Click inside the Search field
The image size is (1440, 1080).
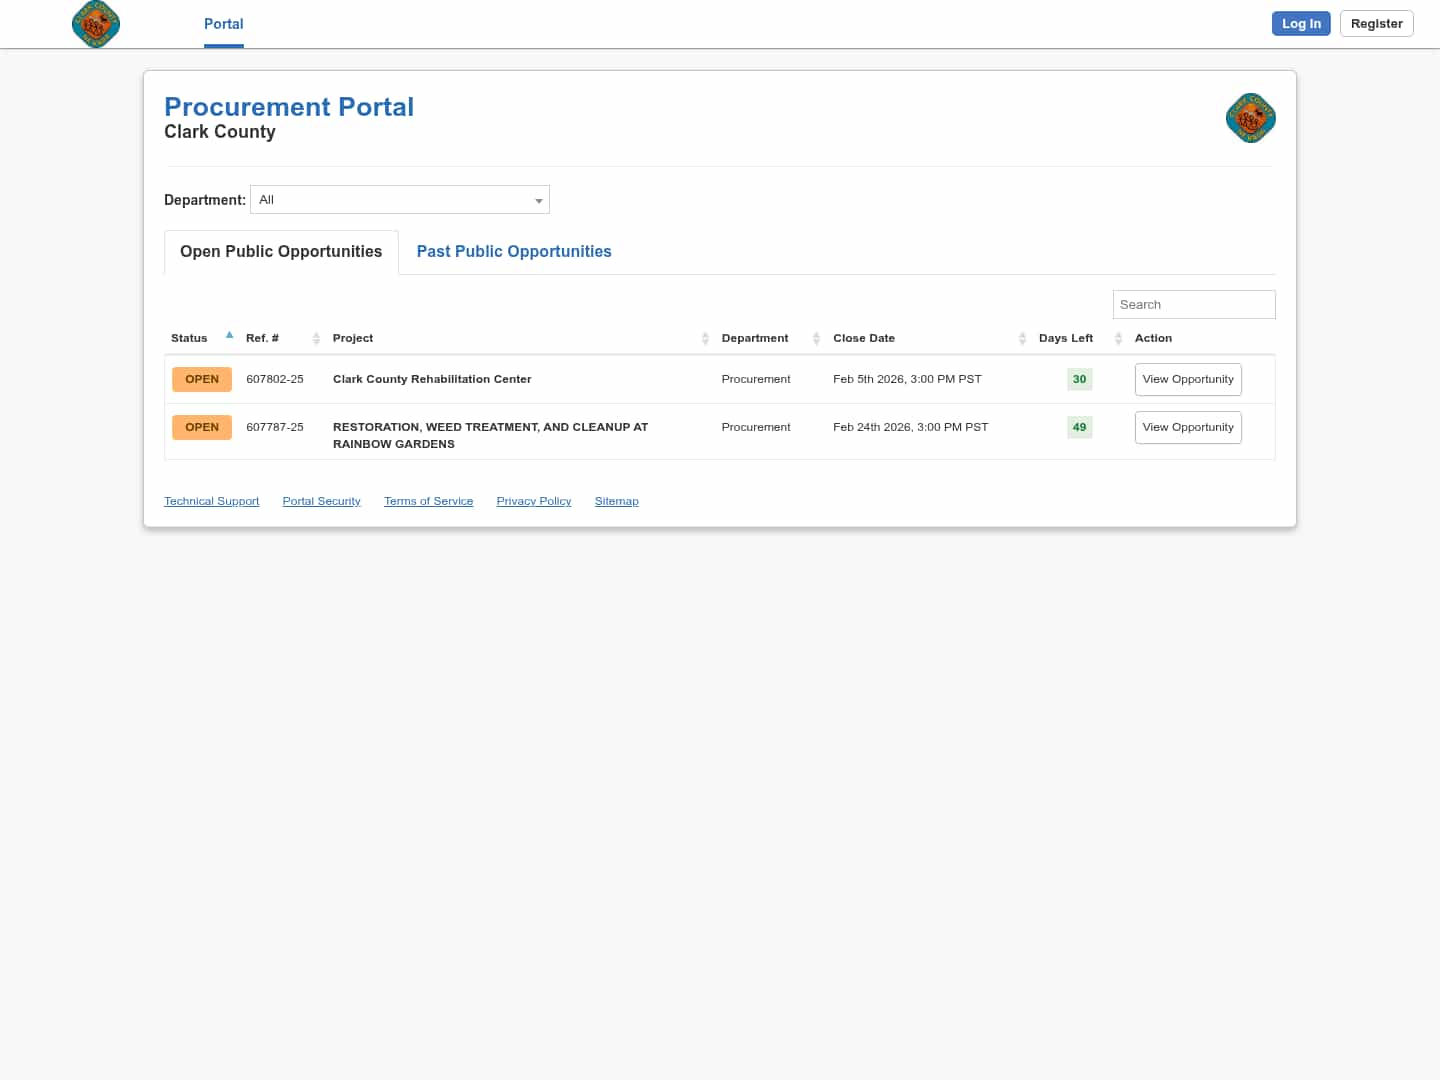point(1193,304)
